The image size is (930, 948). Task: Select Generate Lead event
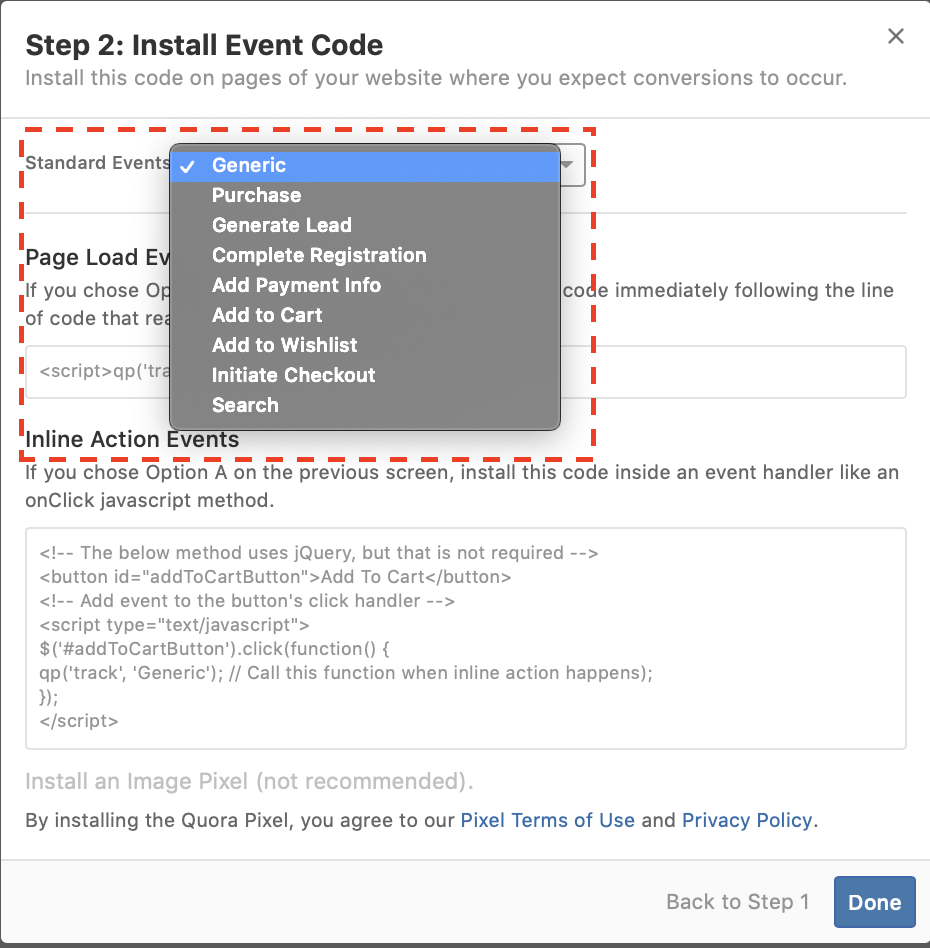pyautogui.click(x=282, y=226)
